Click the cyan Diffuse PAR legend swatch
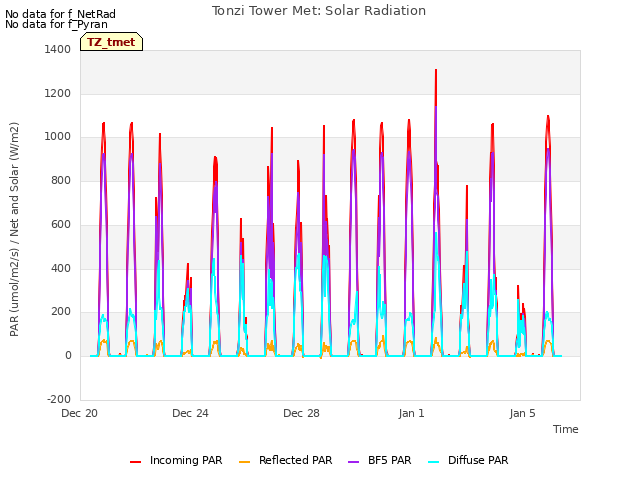 [x=434, y=462]
